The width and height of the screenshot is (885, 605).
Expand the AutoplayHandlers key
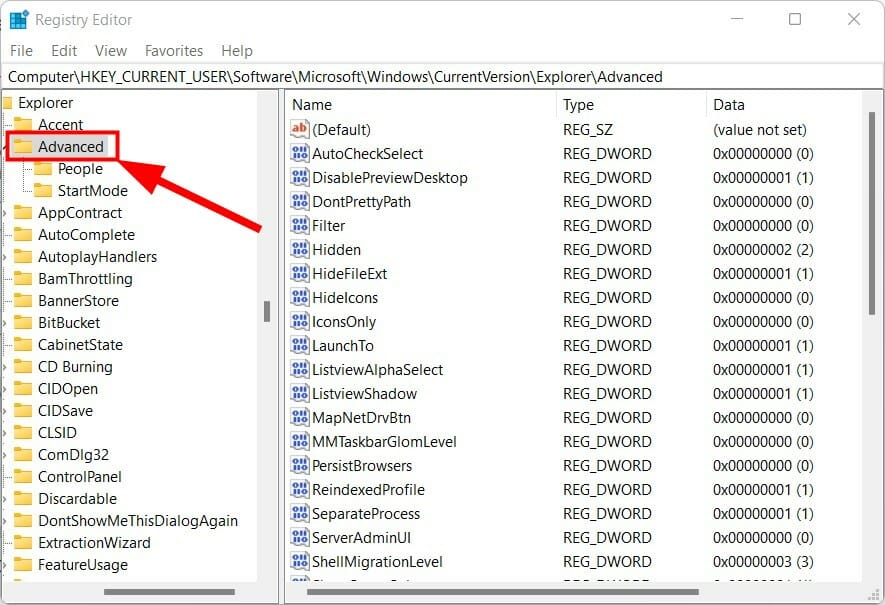point(5,257)
